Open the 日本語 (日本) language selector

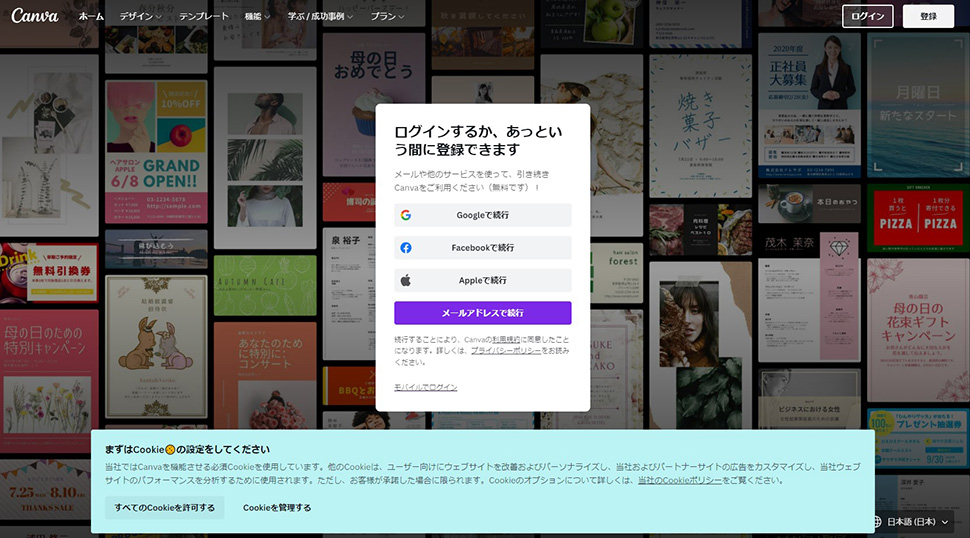(911, 522)
